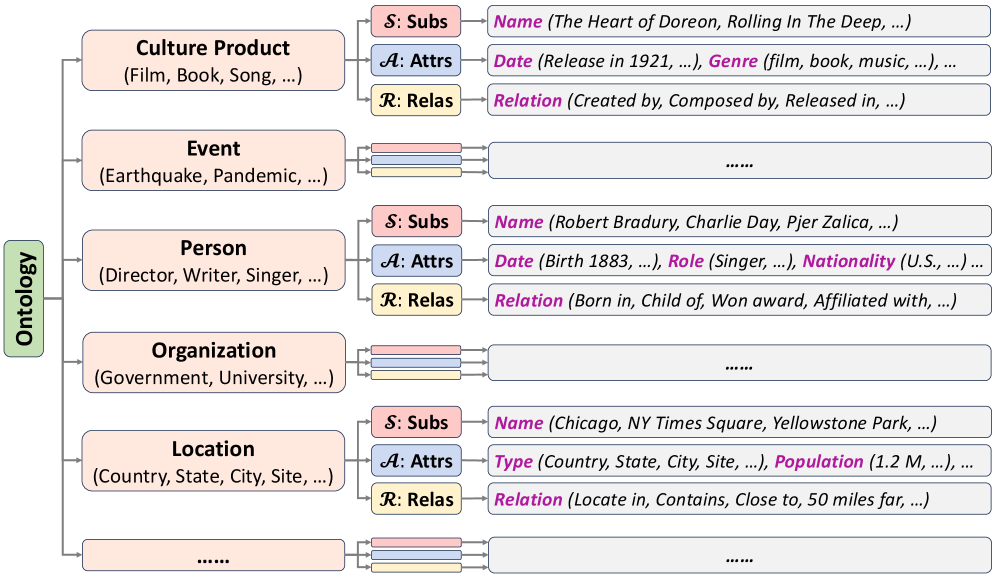Click the R: Relas box for Location

tap(416, 500)
